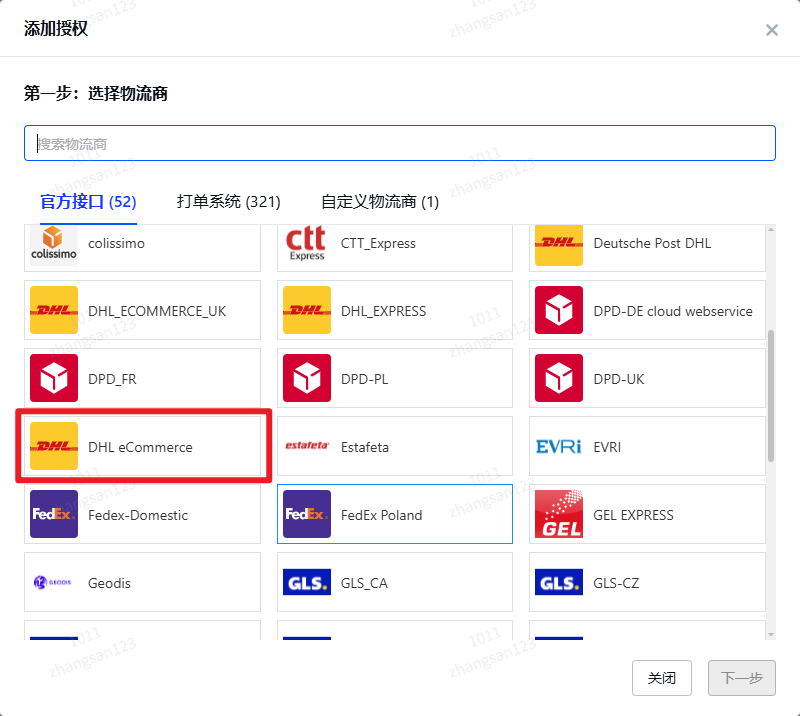
Task: Click the 关闭 button
Action: click(662, 678)
